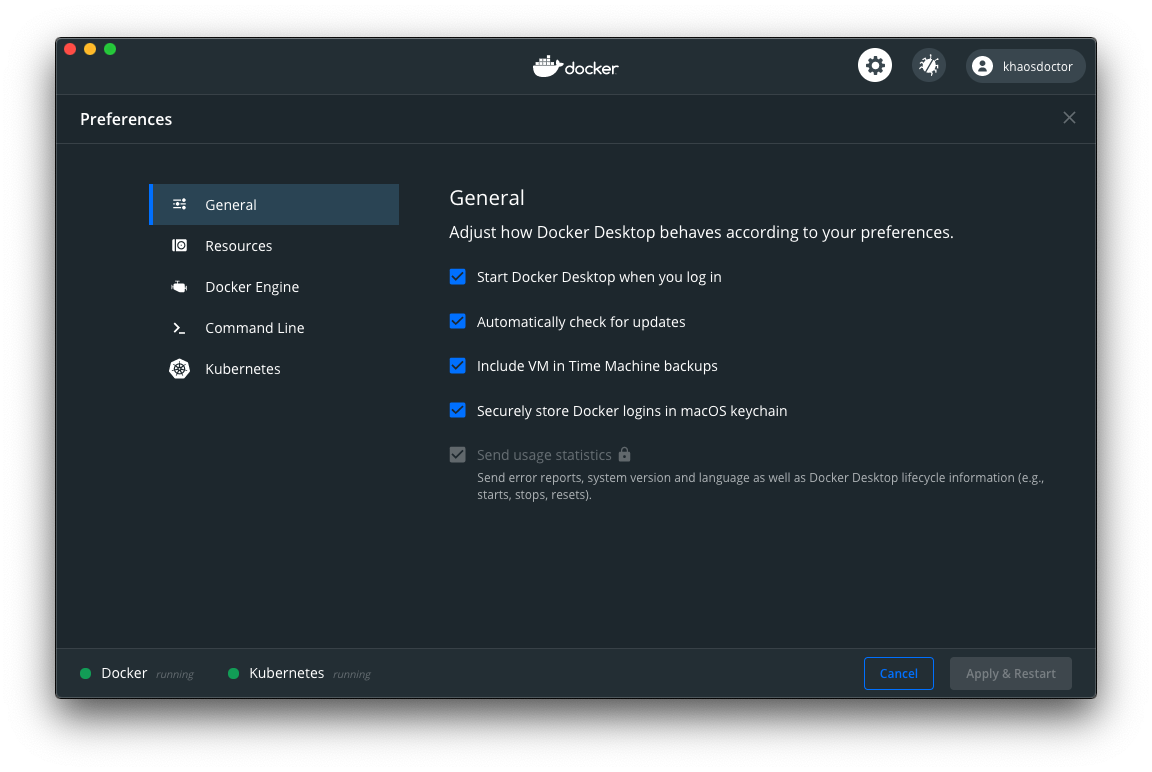1152x772 pixels.
Task: Open the khaosdoctor account menu
Action: (1025, 66)
